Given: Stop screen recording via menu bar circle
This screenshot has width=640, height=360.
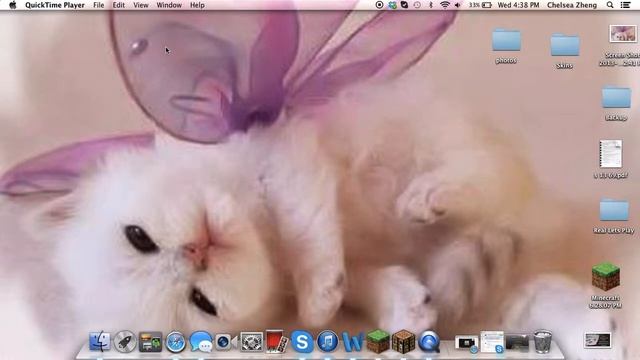Looking at the screenshot, I should click(379, 5).
